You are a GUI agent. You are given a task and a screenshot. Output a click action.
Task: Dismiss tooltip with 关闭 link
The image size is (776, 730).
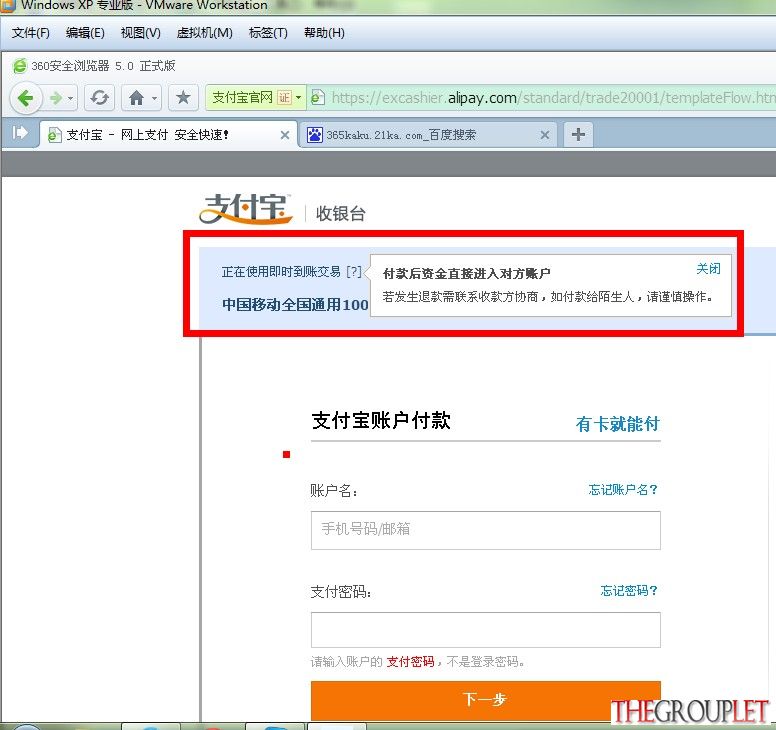point(708,269)
